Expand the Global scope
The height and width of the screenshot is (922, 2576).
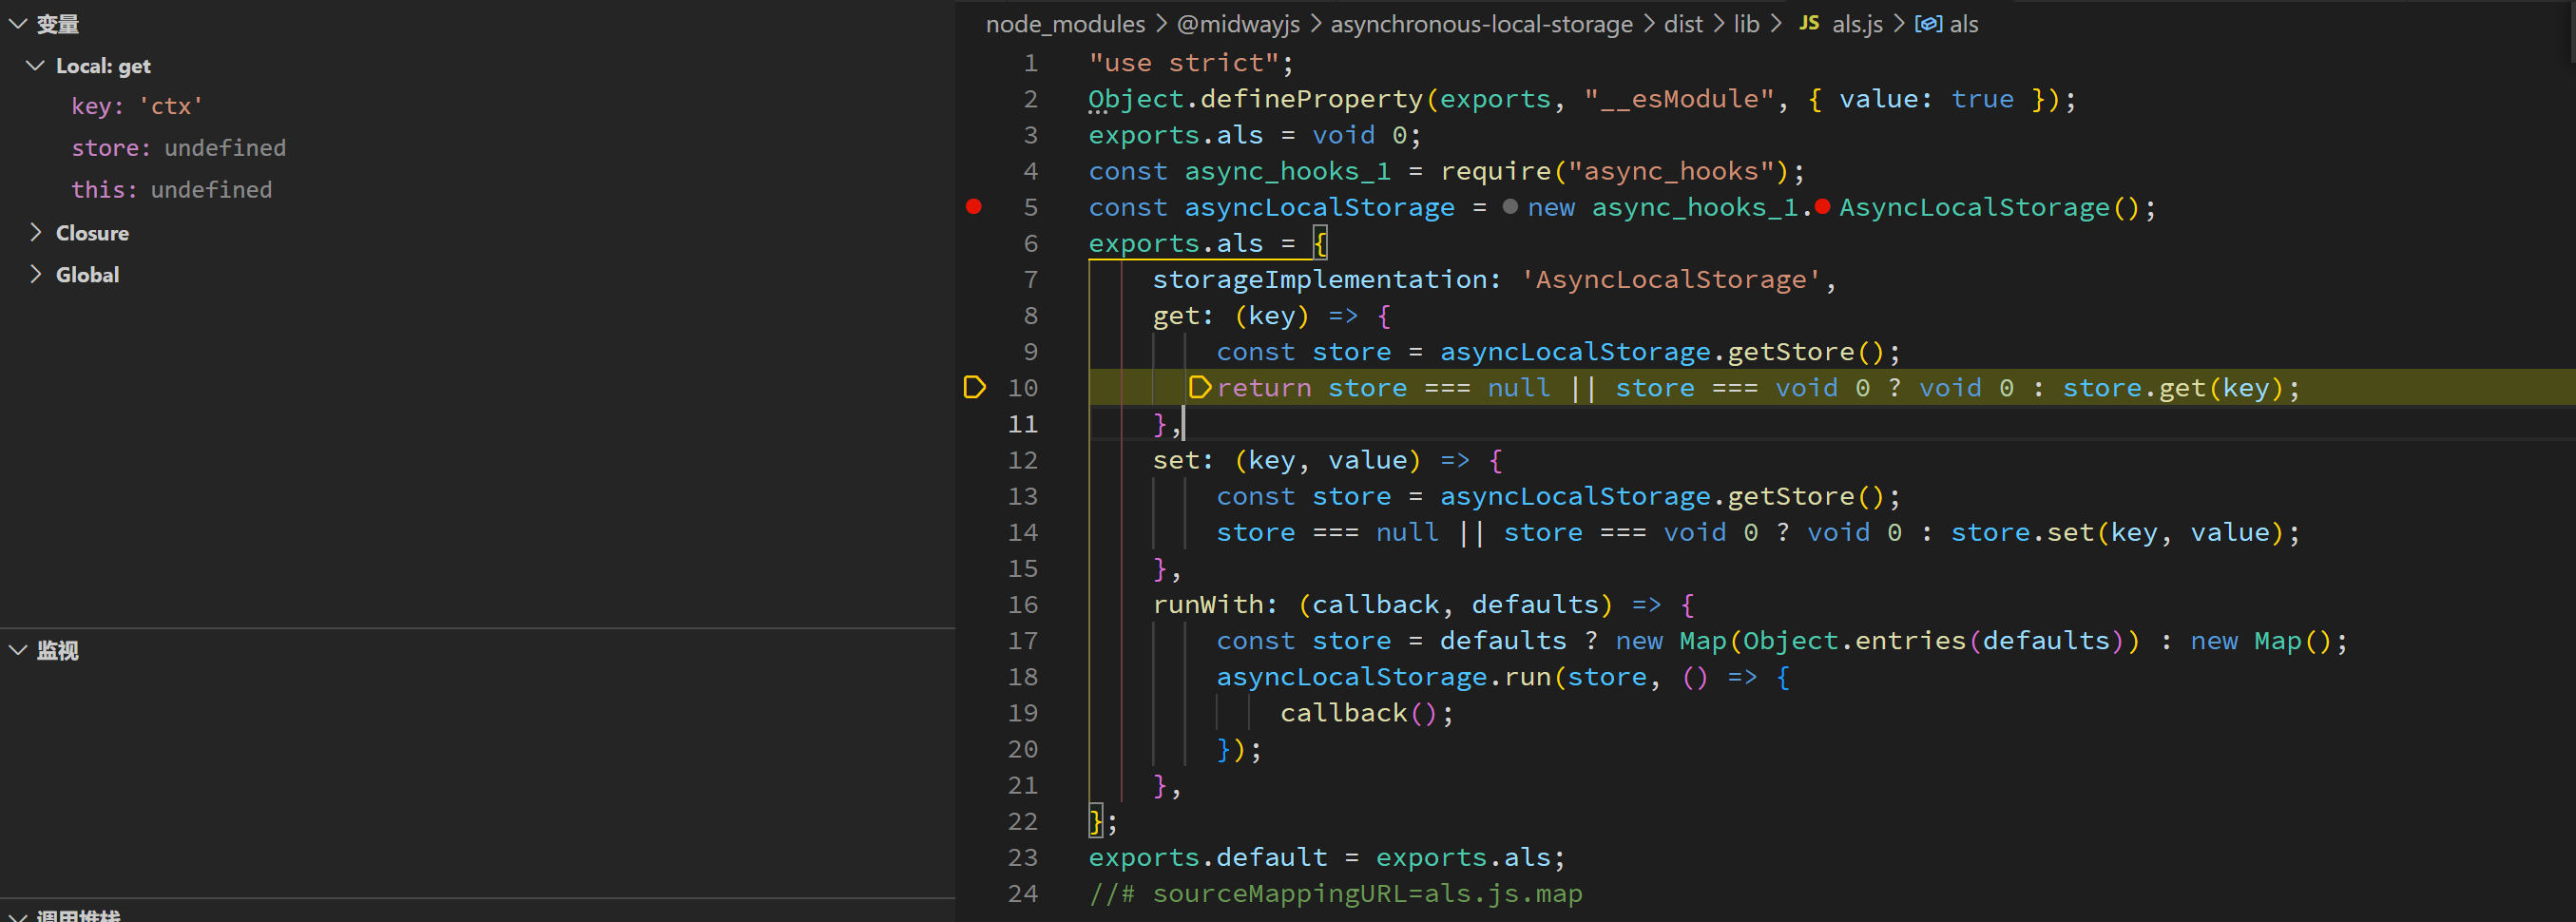pos(36,274)
